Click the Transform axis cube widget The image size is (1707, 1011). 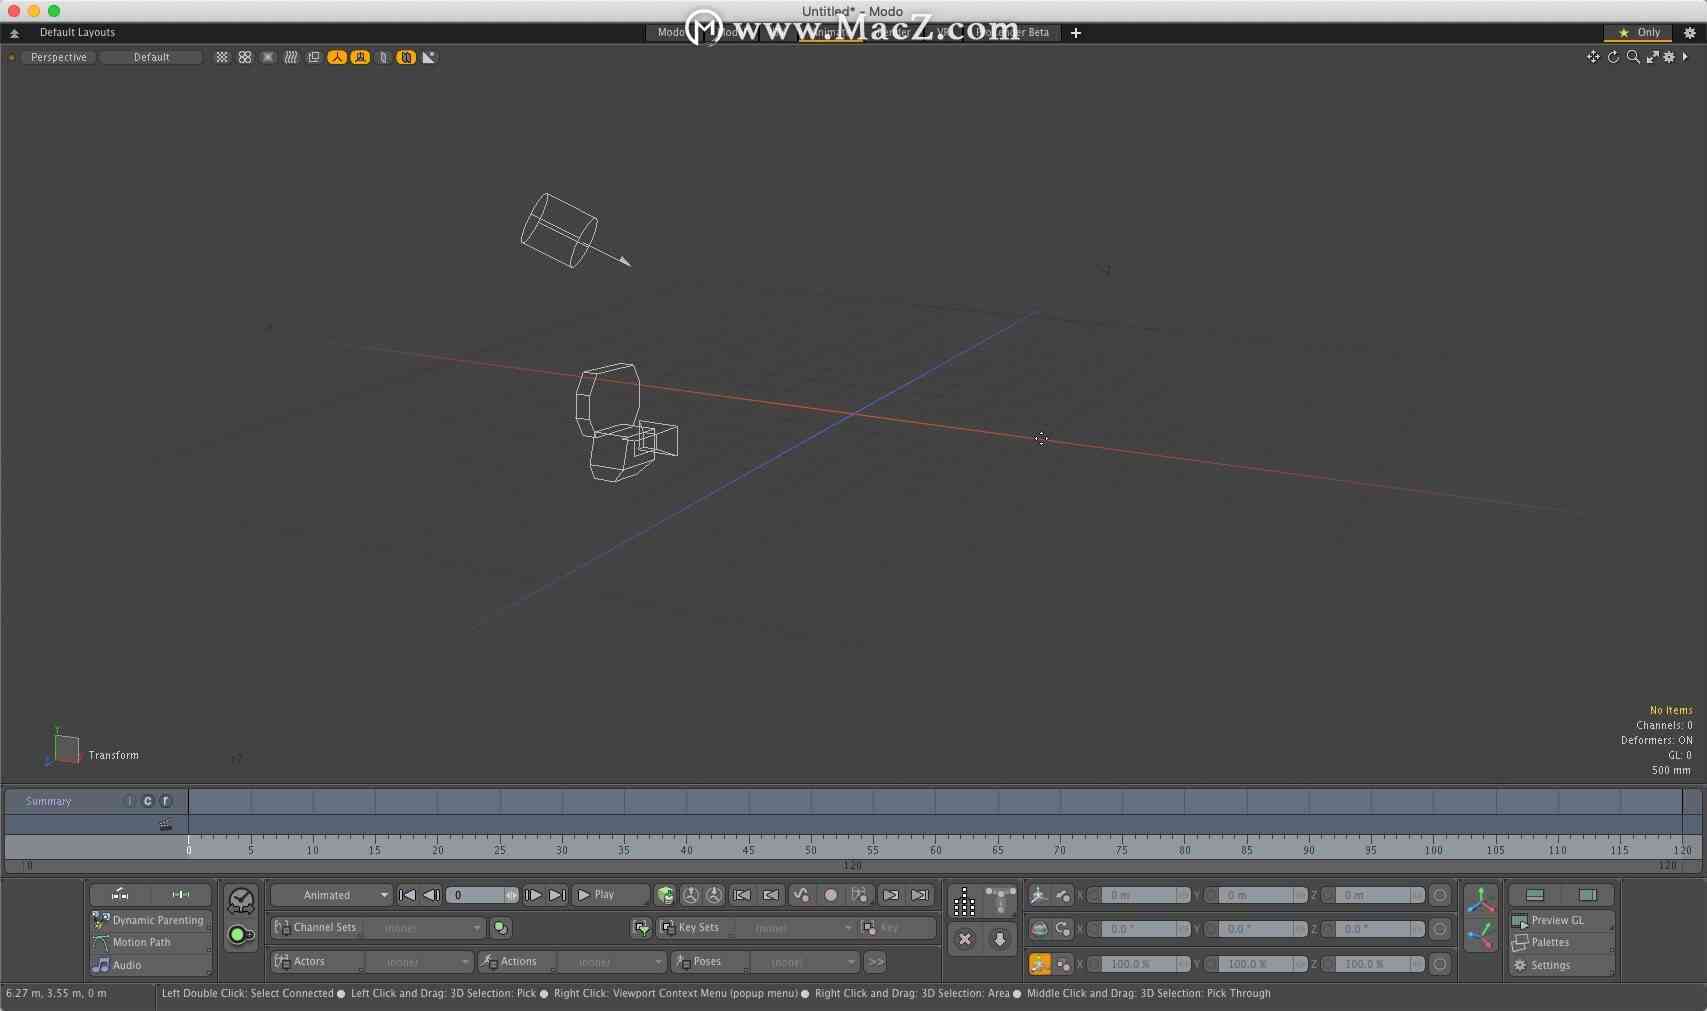tap(65, 748)
